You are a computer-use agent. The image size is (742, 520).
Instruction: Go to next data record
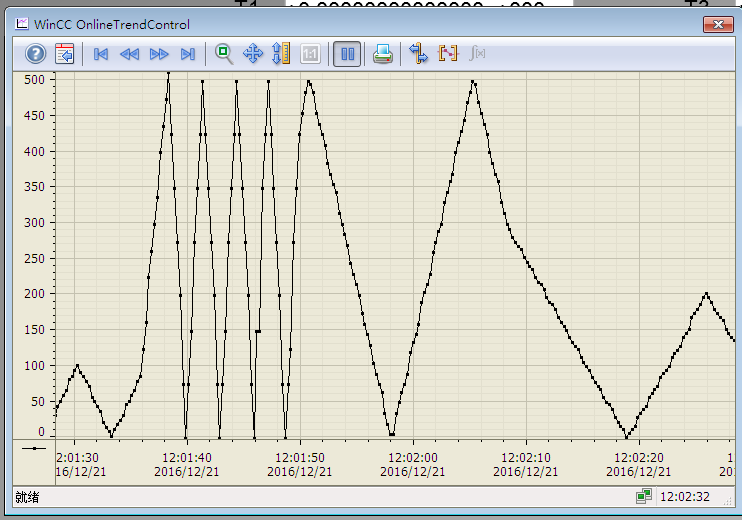click(158, 54)
